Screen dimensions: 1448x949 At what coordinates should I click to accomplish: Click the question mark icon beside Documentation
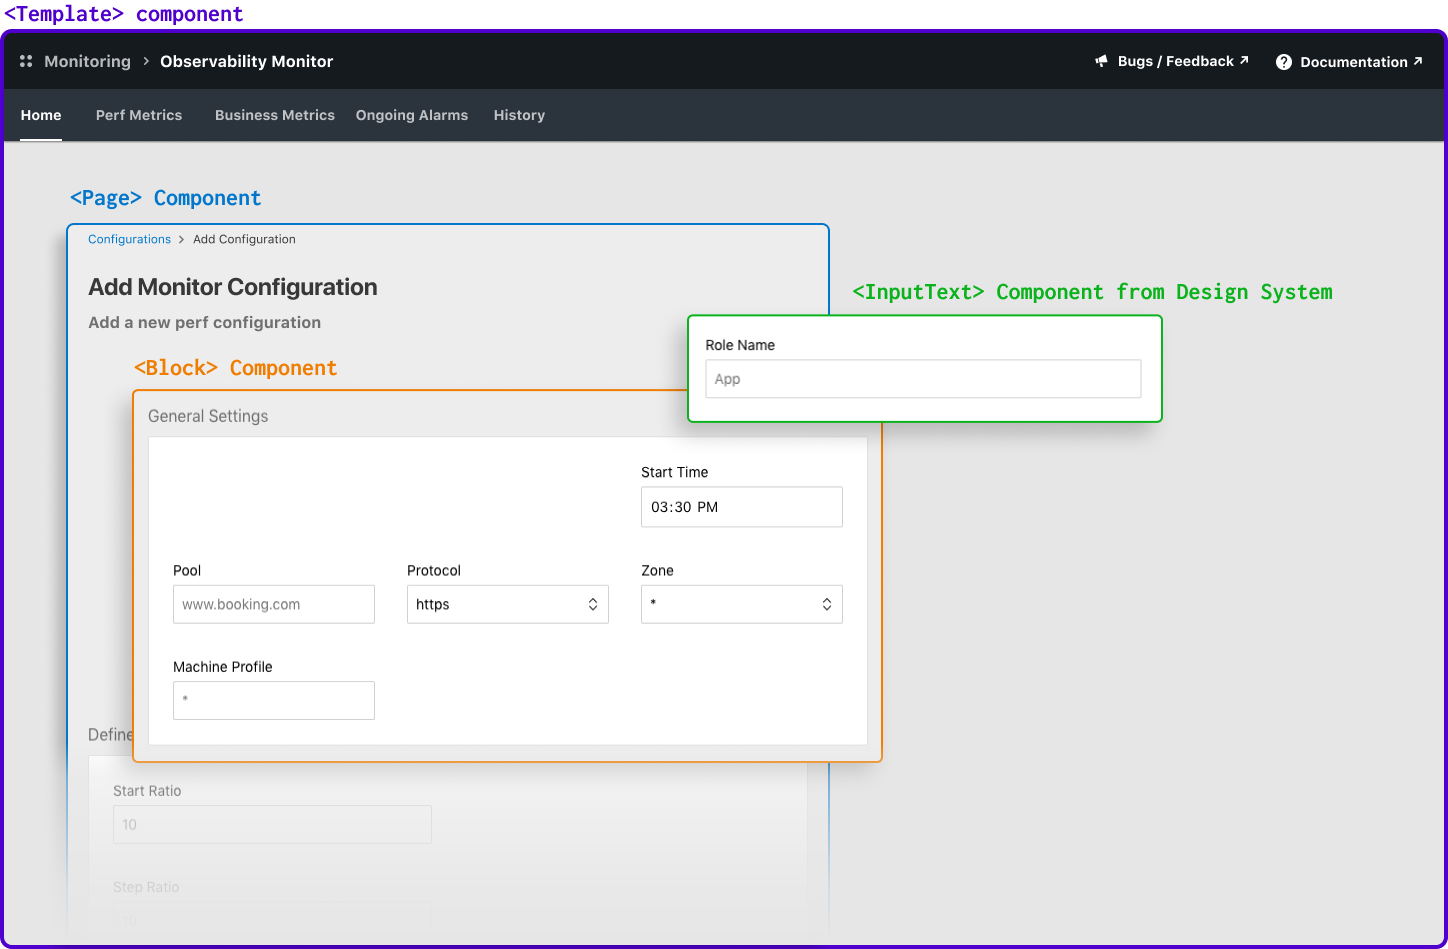point(1283,61)
